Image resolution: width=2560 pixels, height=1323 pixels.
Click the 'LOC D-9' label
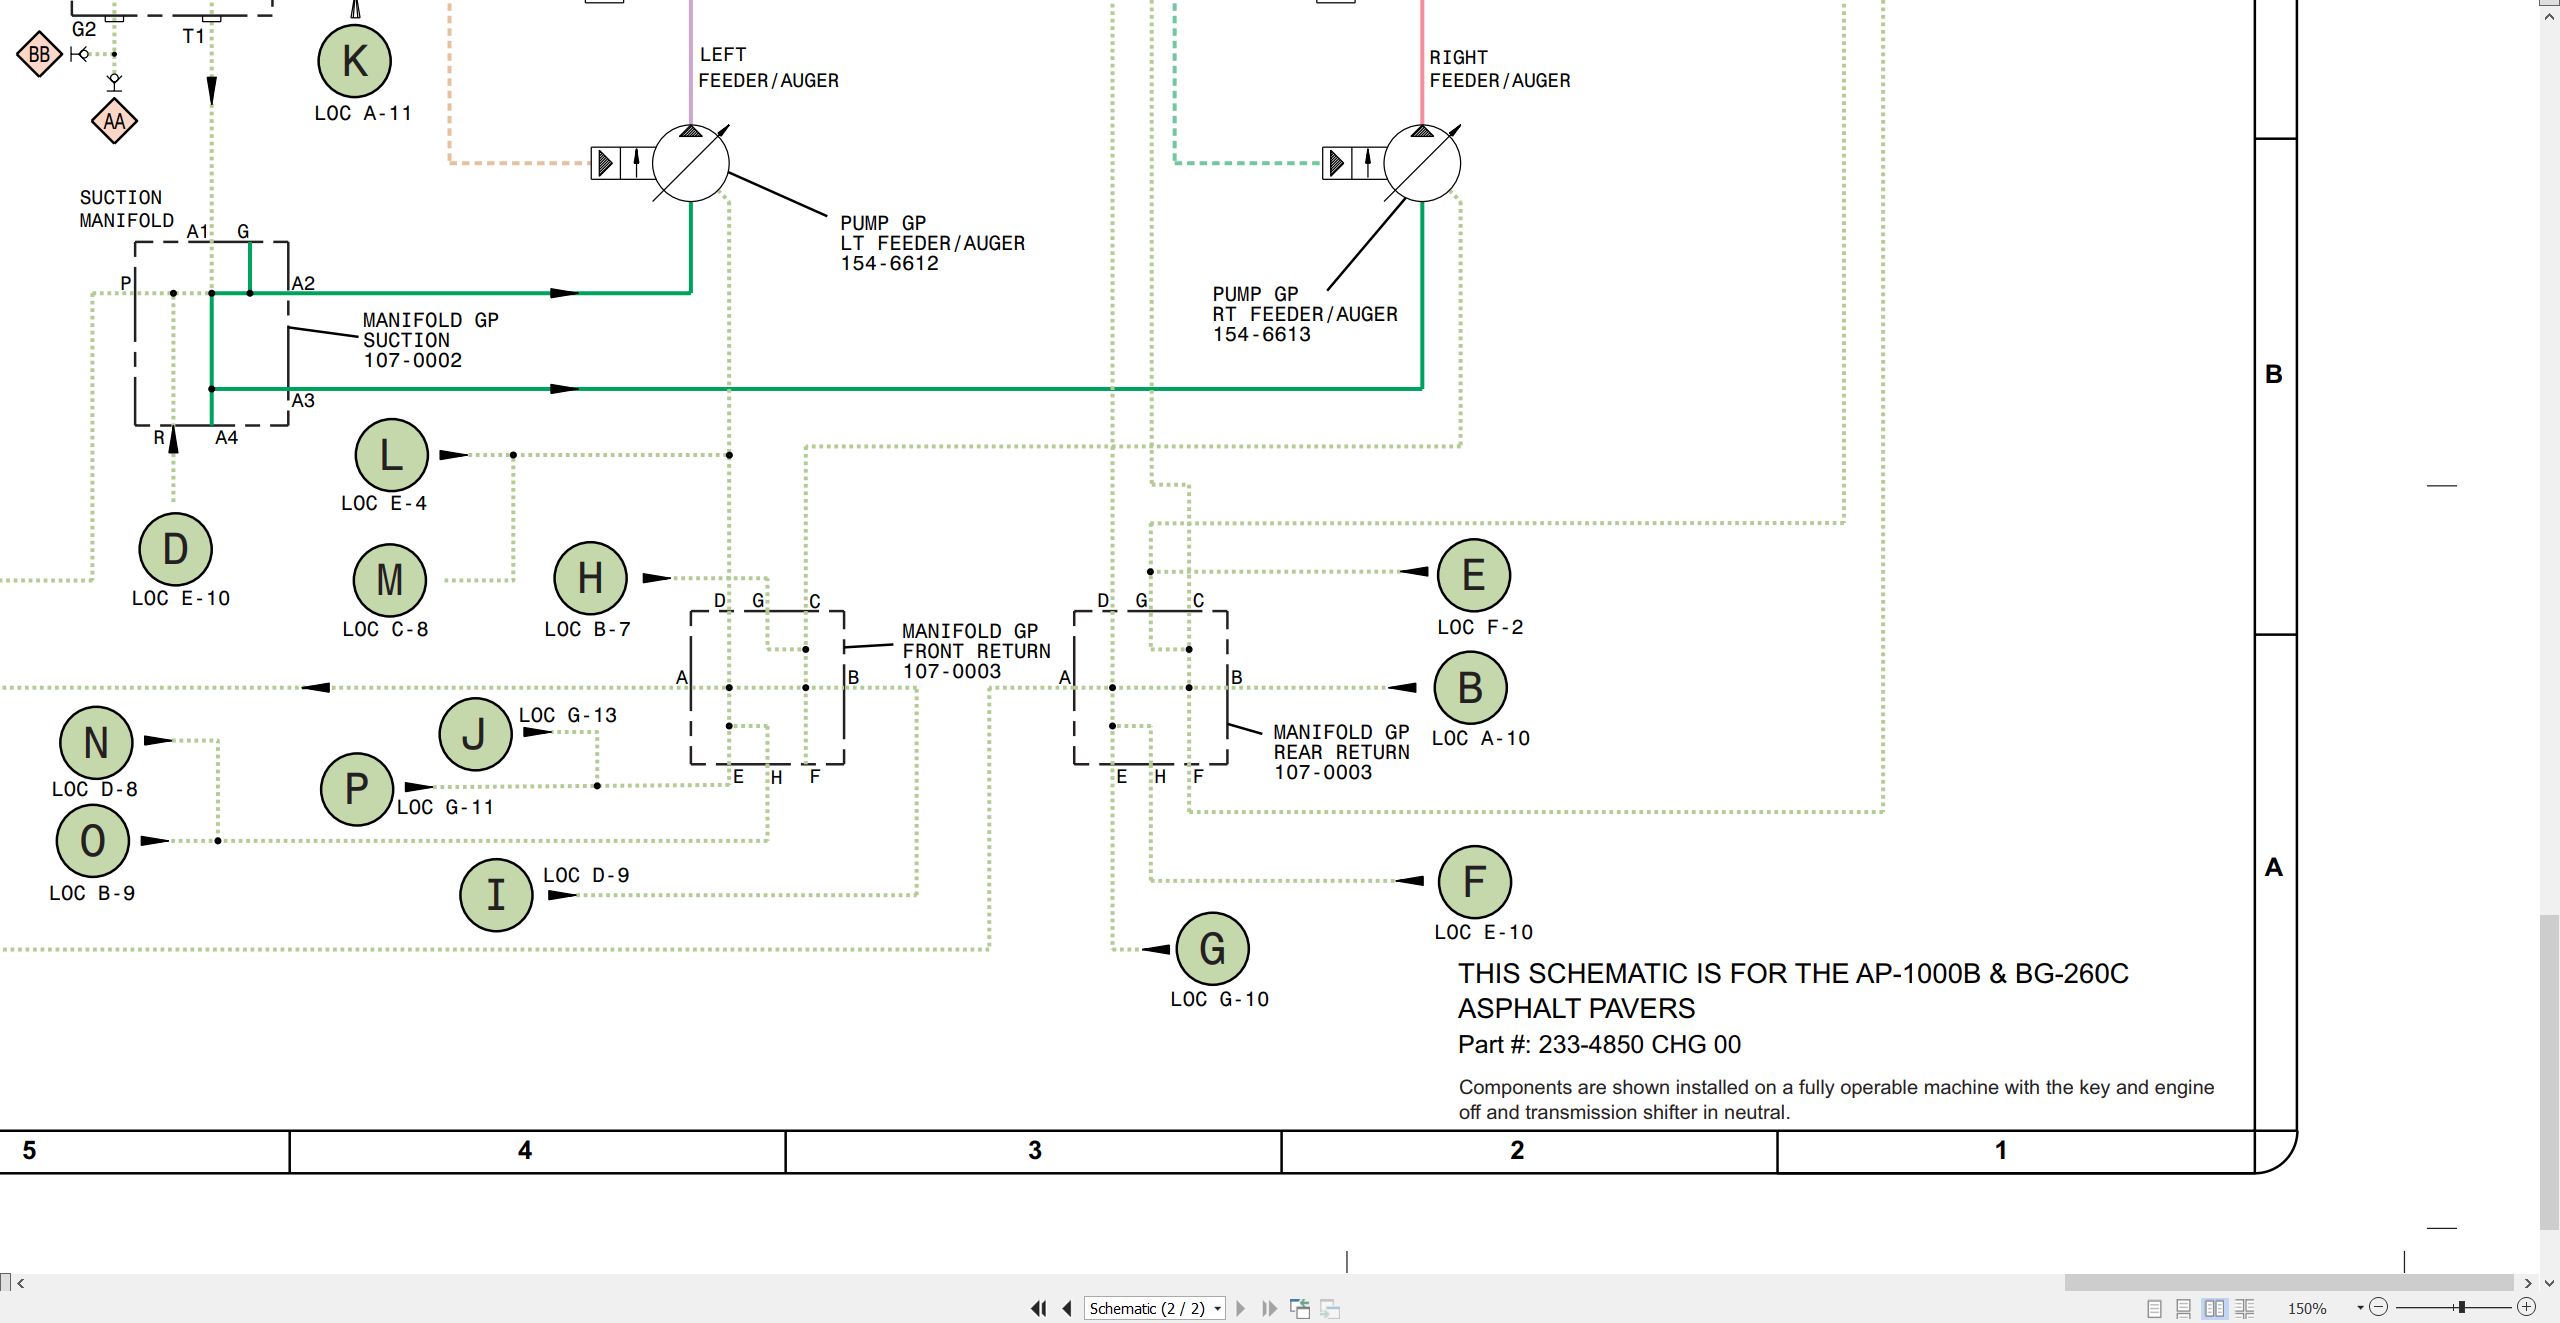[x=586, y=876]
